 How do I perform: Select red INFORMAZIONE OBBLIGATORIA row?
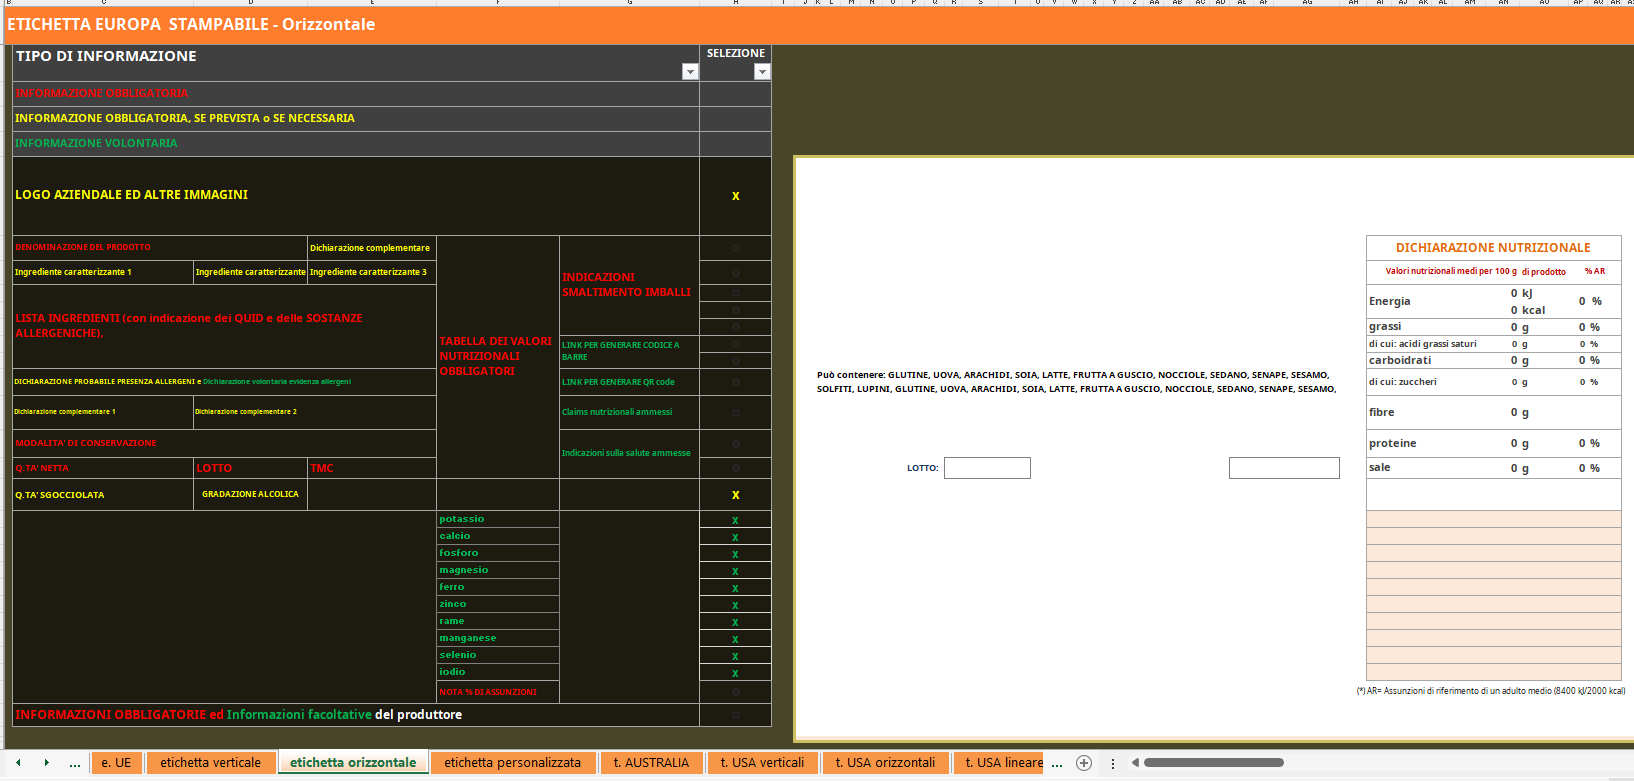356,94
